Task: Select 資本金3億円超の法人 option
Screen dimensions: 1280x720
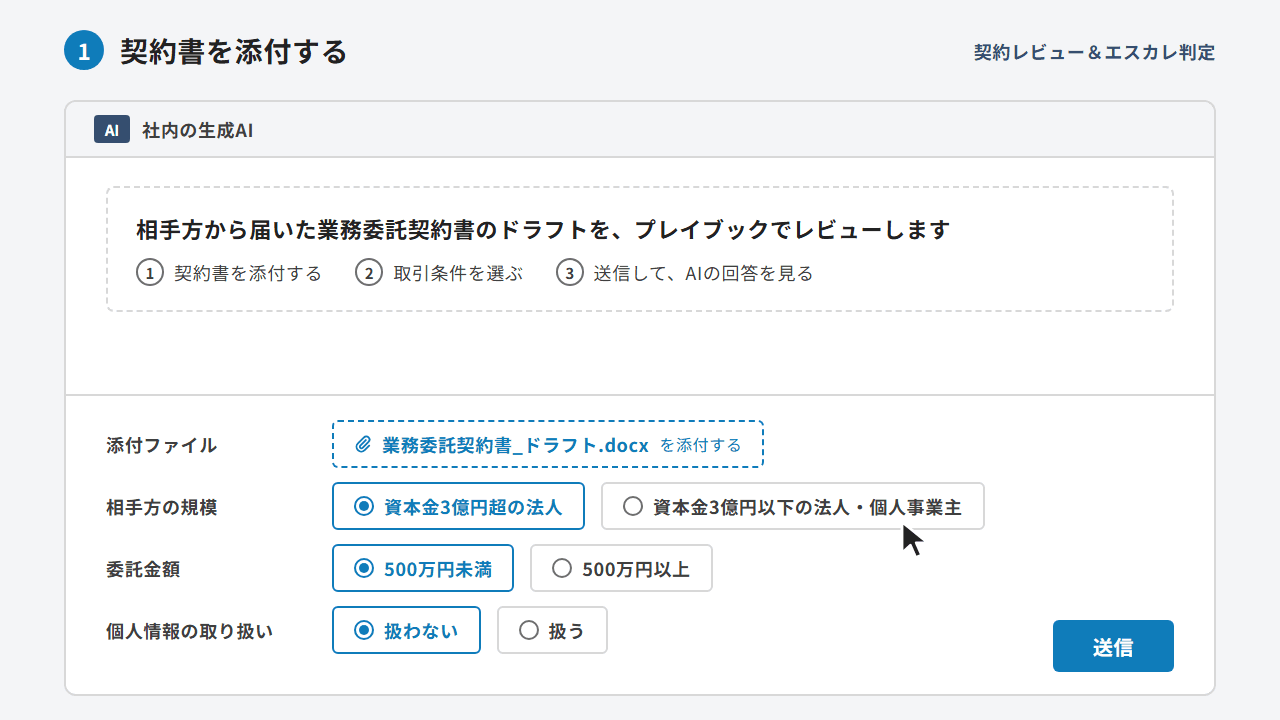Action: [458, 506]
